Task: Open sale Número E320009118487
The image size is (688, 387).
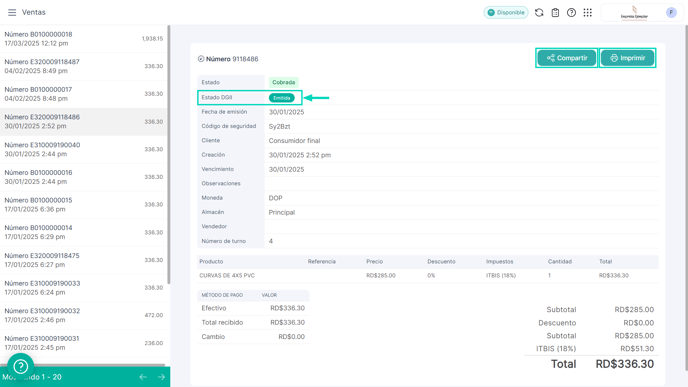Action: click(83, 66)
